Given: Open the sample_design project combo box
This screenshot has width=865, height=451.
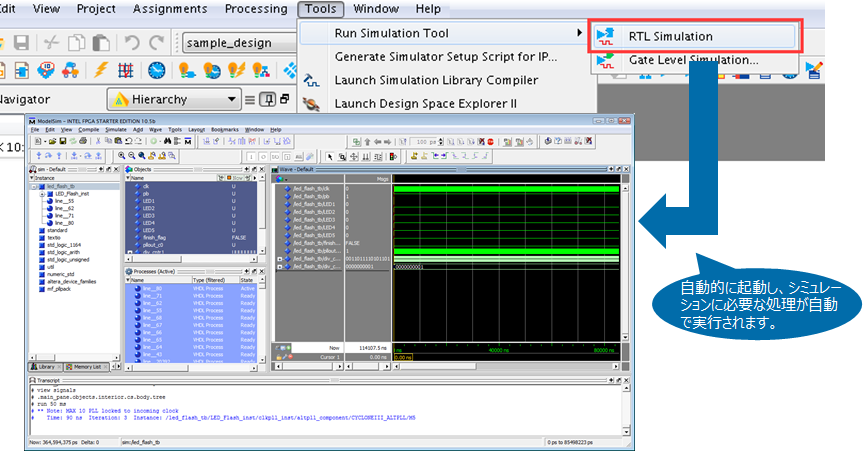Looking at the screenshot, I should [239, 43].
